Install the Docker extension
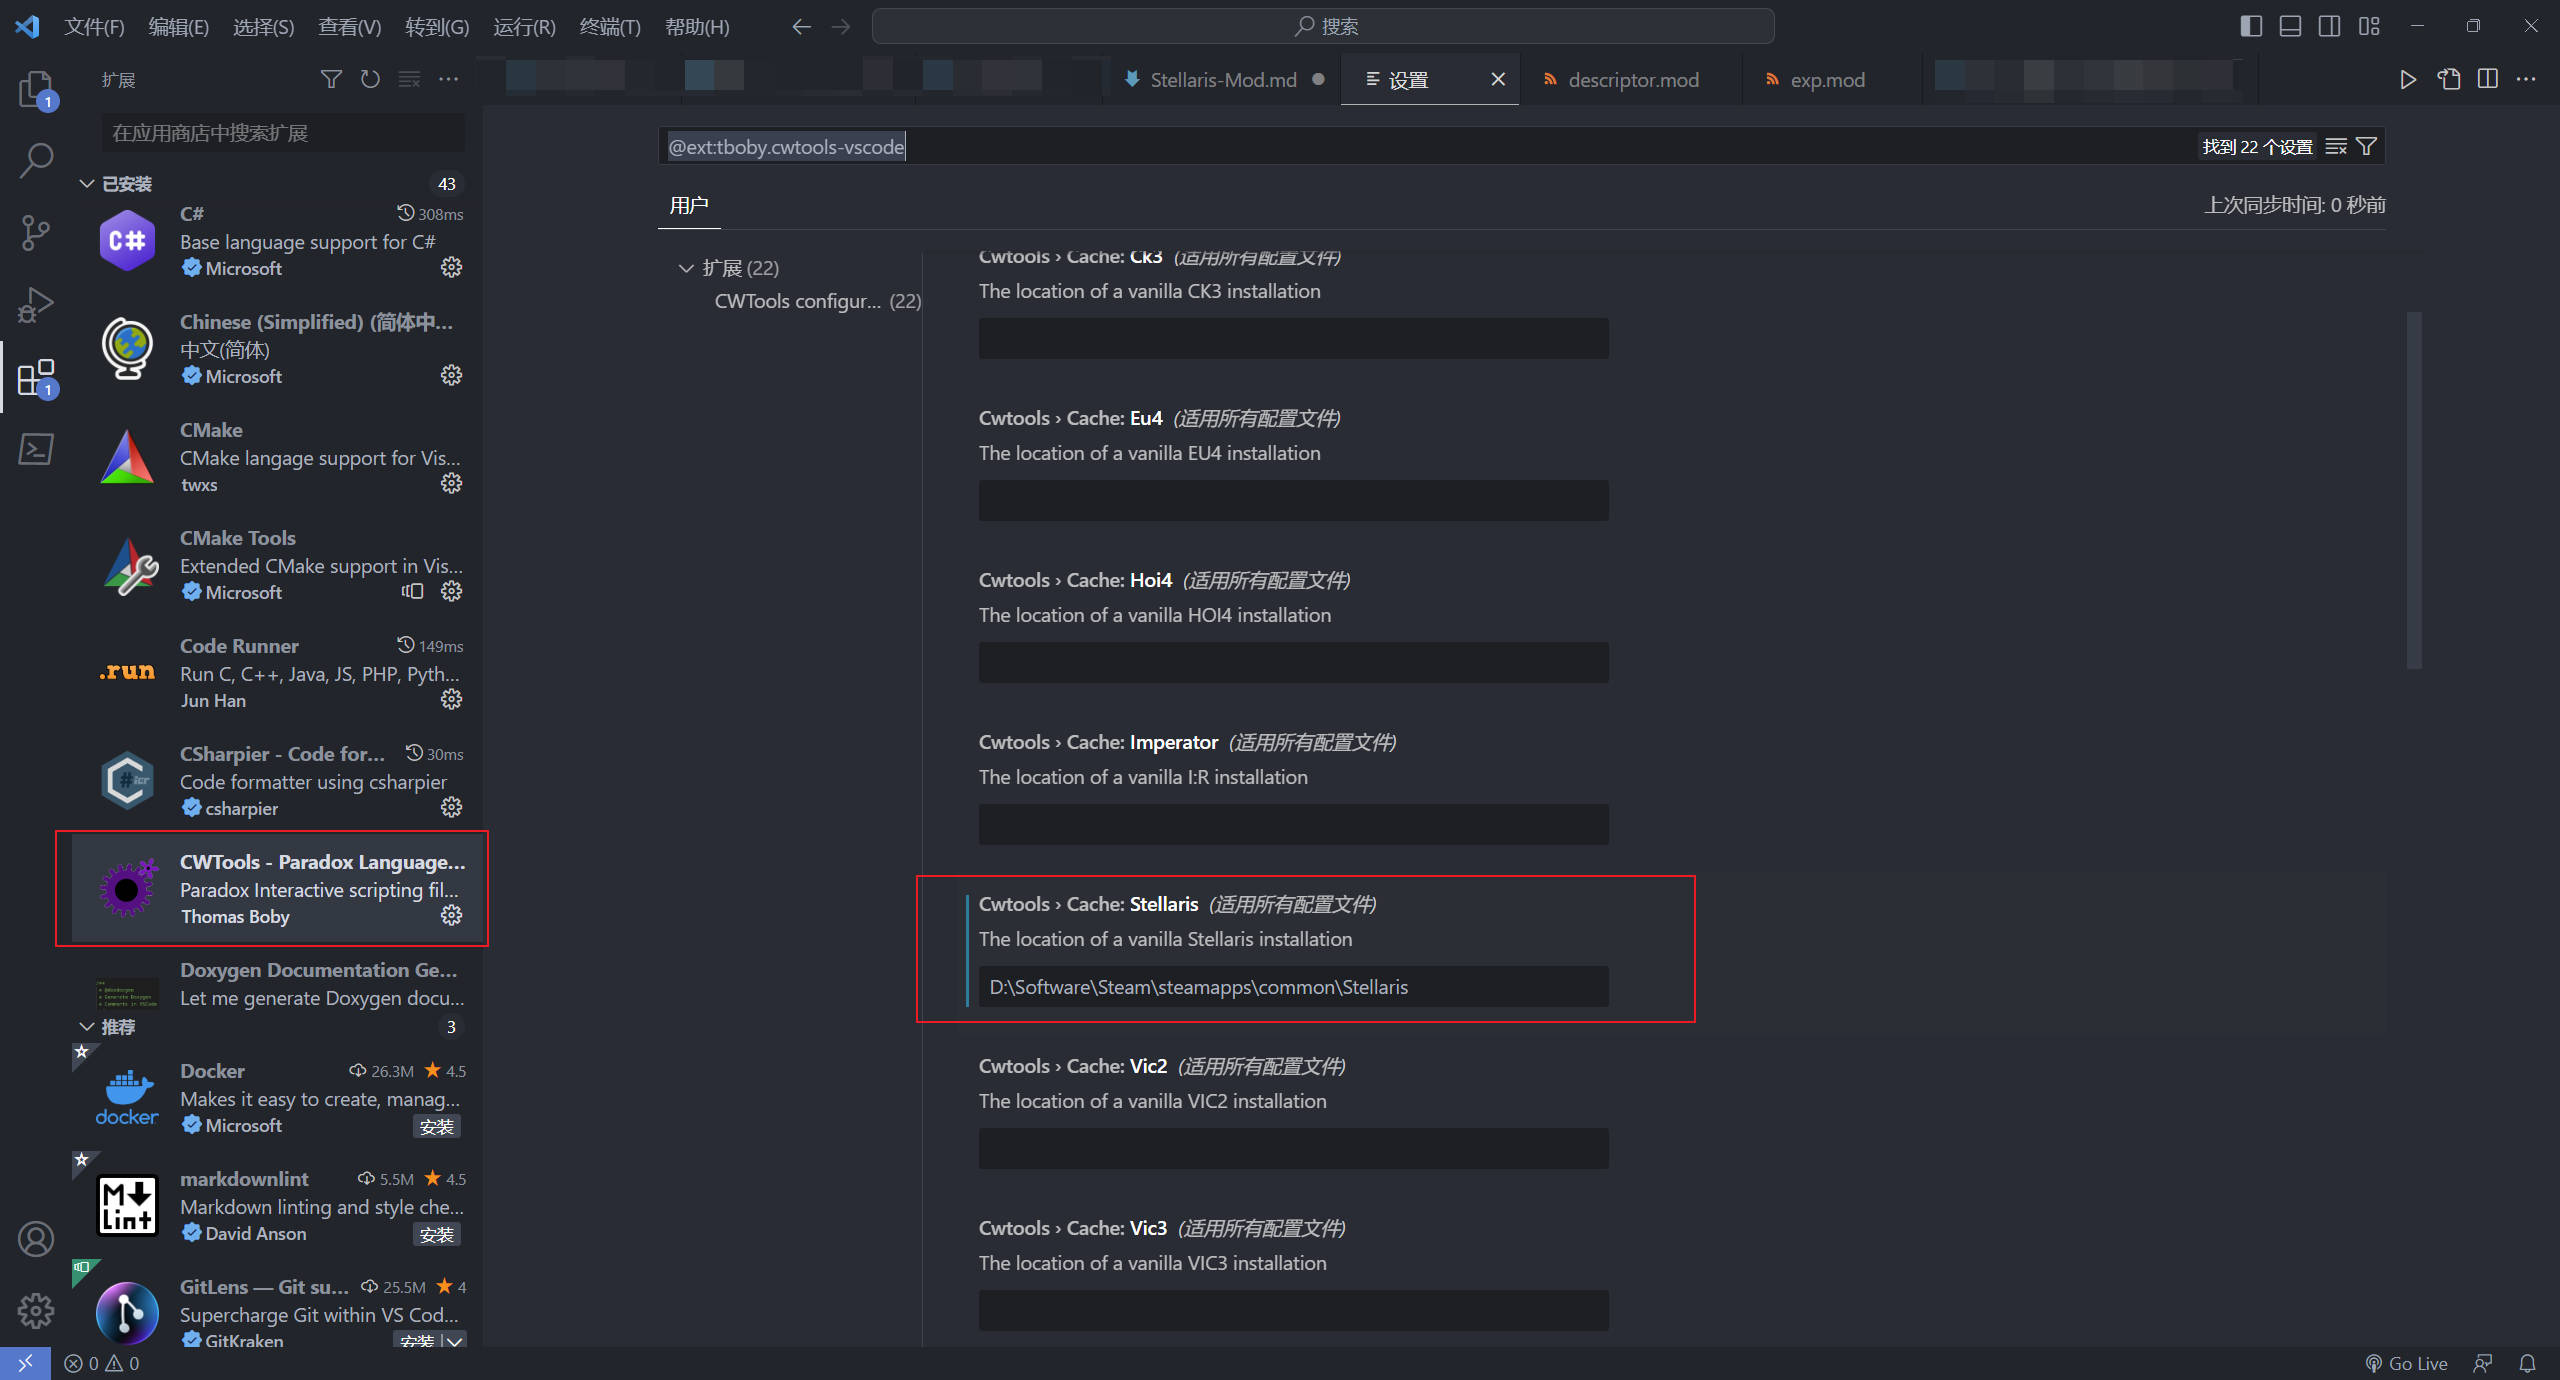The height and width of the screenshot is (1380, 2560). (x=437, y=1126)
